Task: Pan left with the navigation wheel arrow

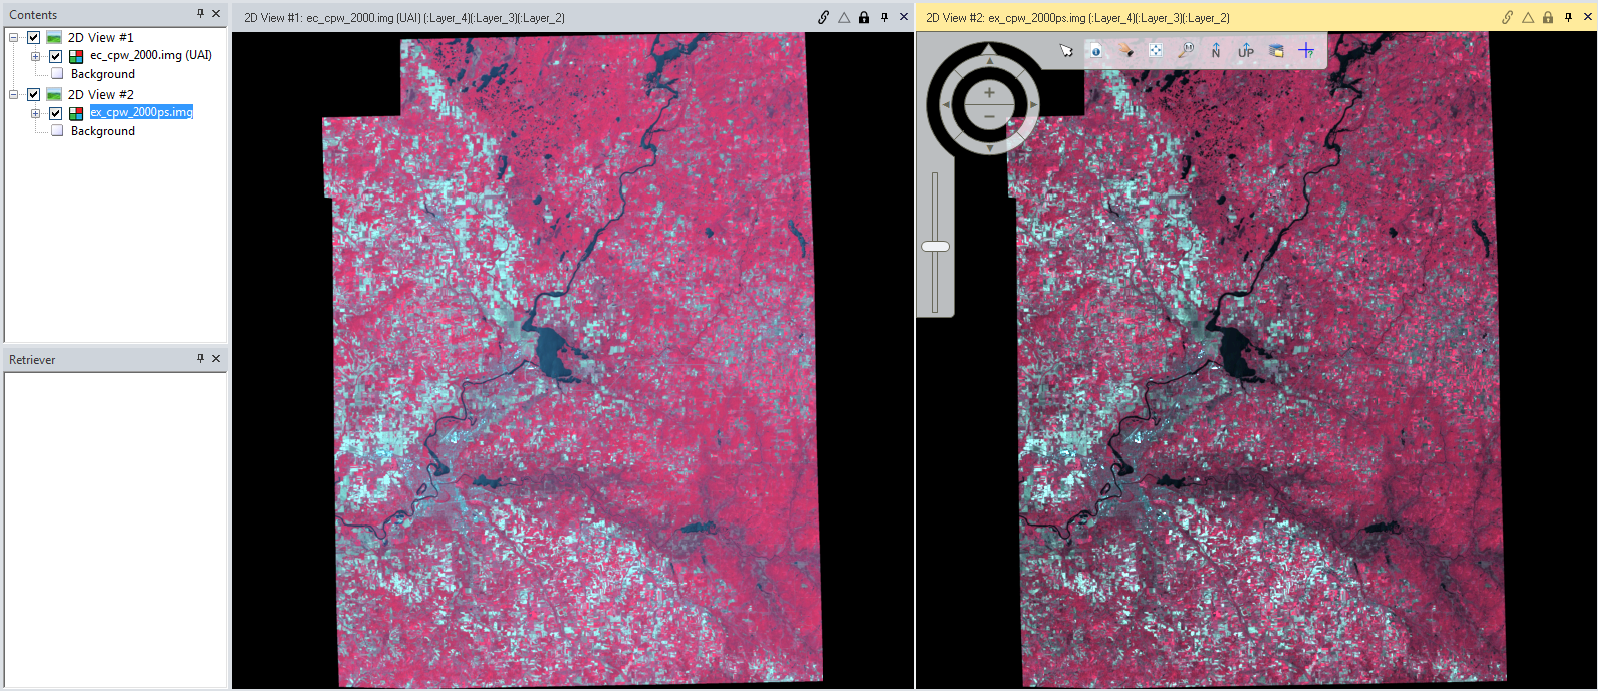Action: (x=945, y=104)
